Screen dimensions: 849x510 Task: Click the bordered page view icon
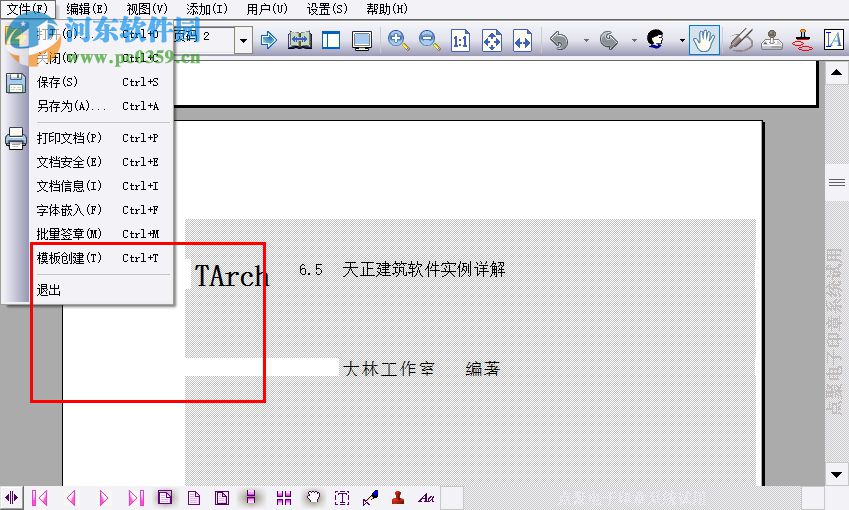(x=222, y=498)
